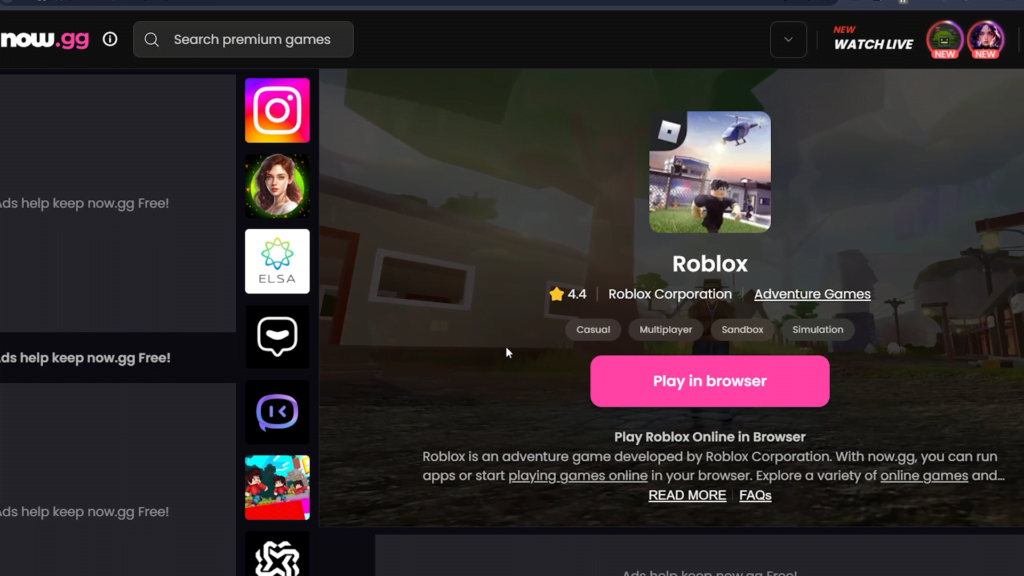The image size is (1024, 576).
Task: Open the purple chat-face app icon
Action: pos(277,412)
